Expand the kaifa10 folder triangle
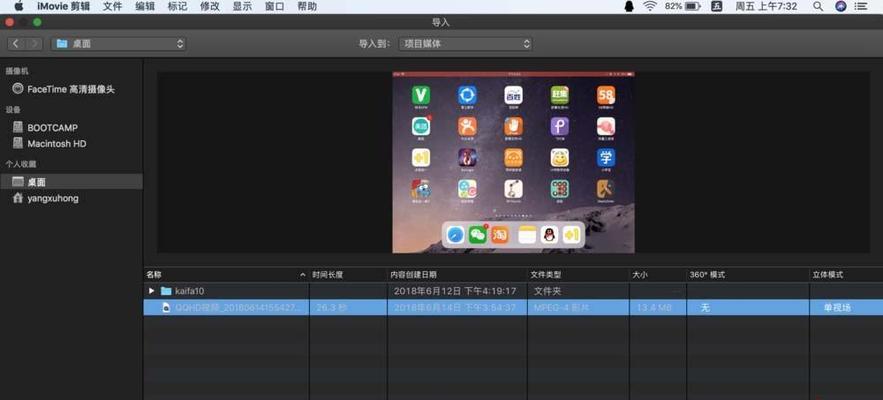This screenshot has height=400, width=883. pos(151,291)
